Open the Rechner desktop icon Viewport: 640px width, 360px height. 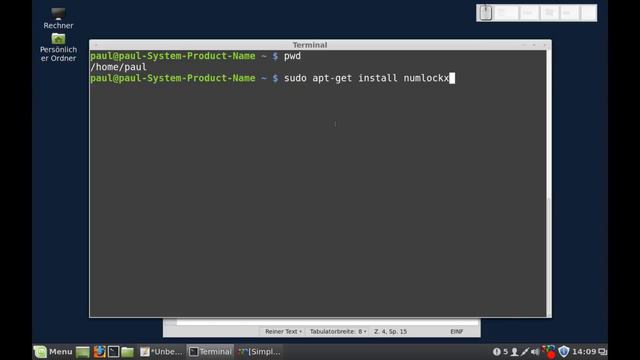pyautogui.click(x=58, y=19)
